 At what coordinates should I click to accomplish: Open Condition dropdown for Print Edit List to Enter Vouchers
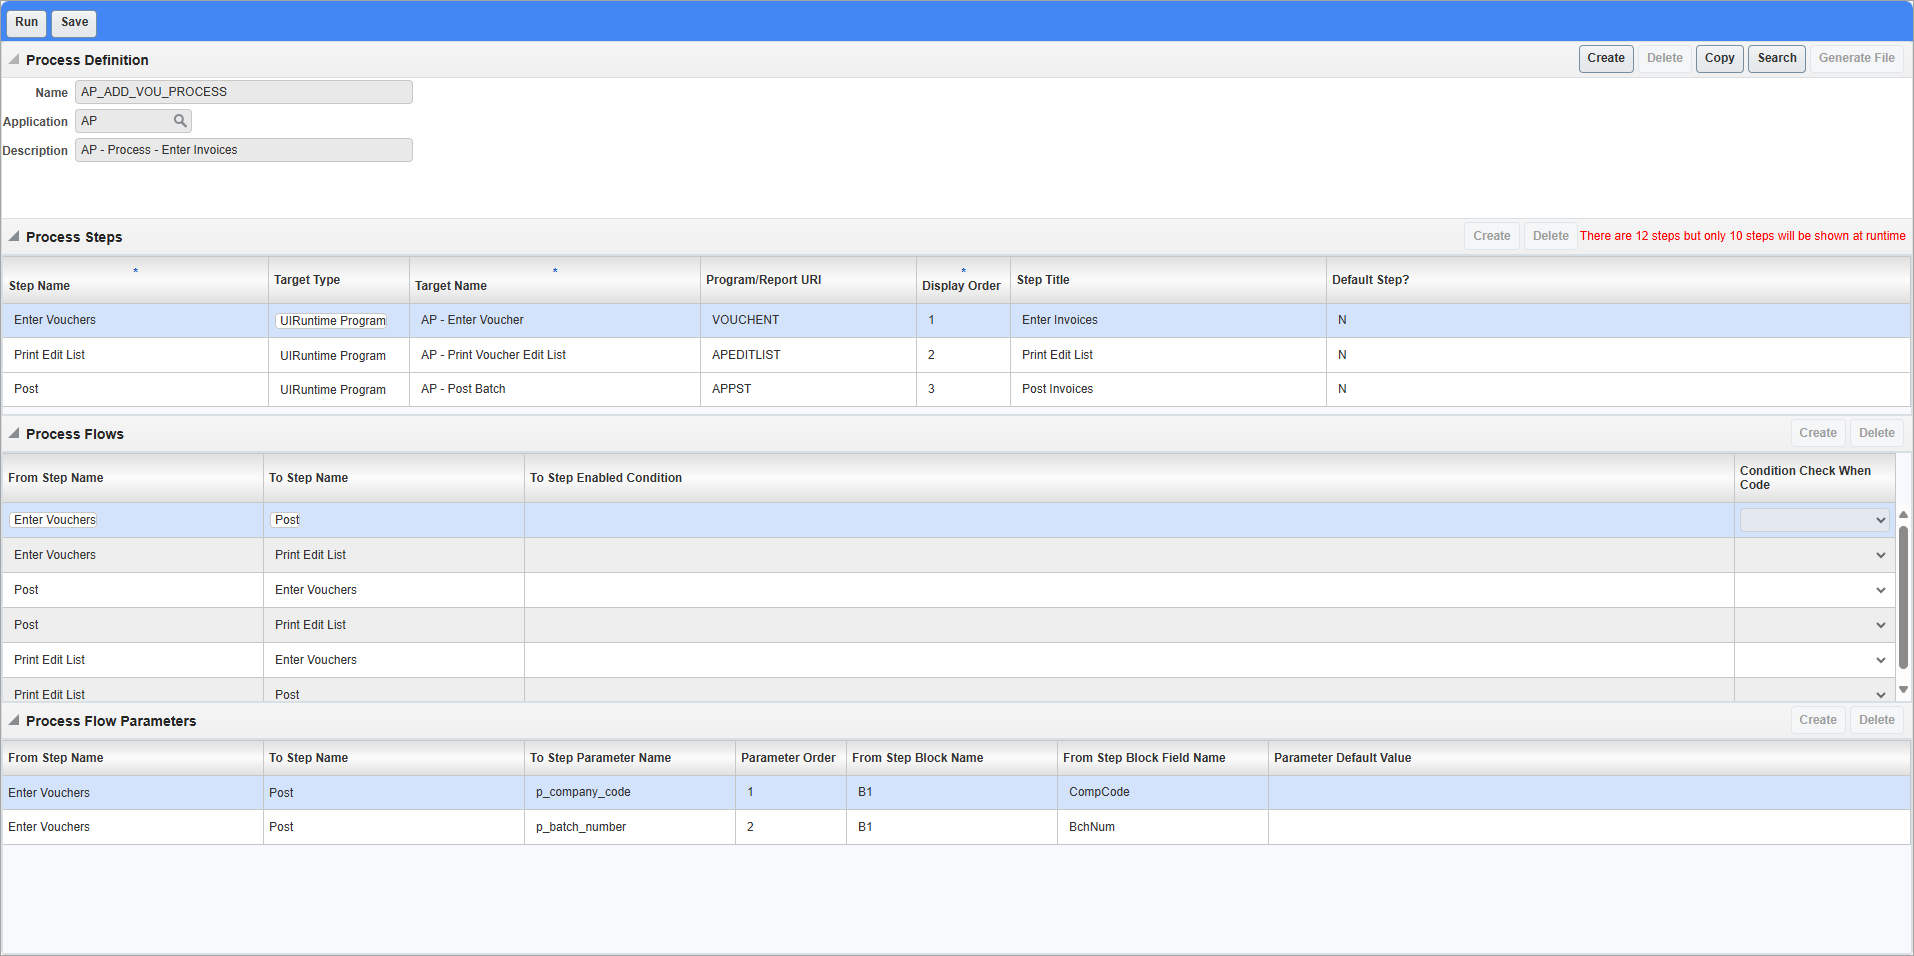(1880, 660)
